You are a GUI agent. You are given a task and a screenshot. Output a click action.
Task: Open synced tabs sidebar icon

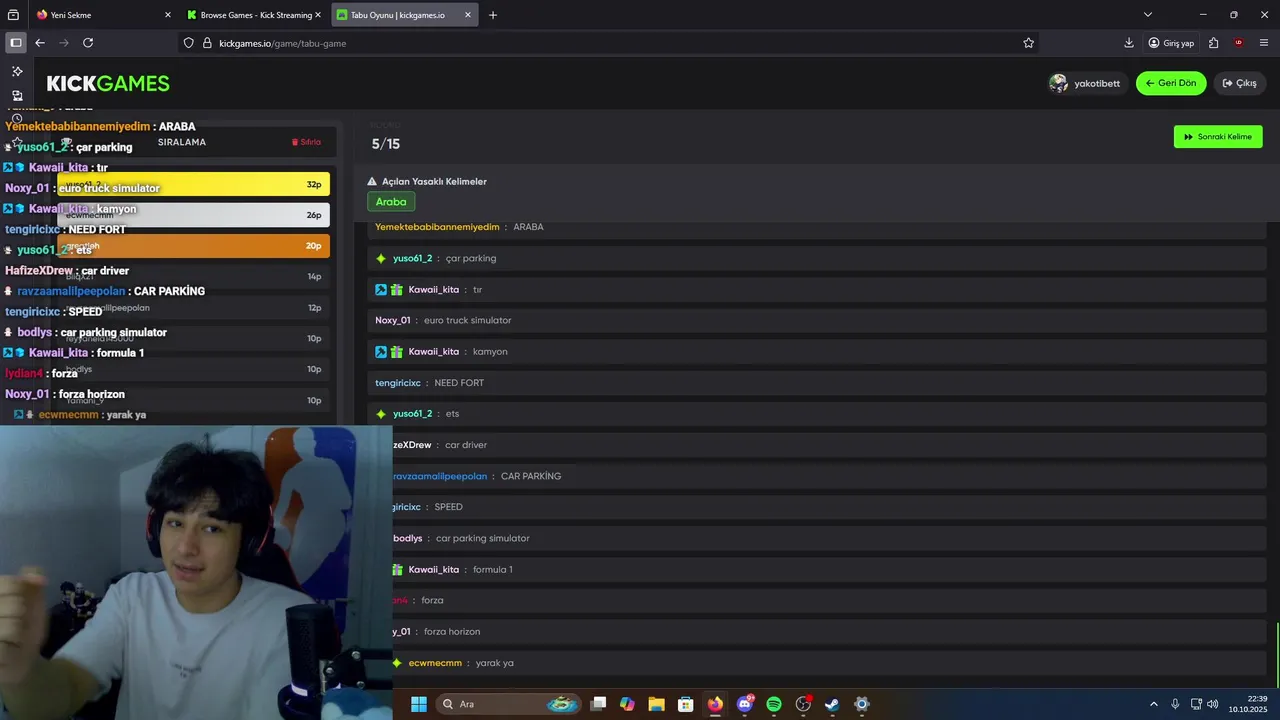point(17,96)
